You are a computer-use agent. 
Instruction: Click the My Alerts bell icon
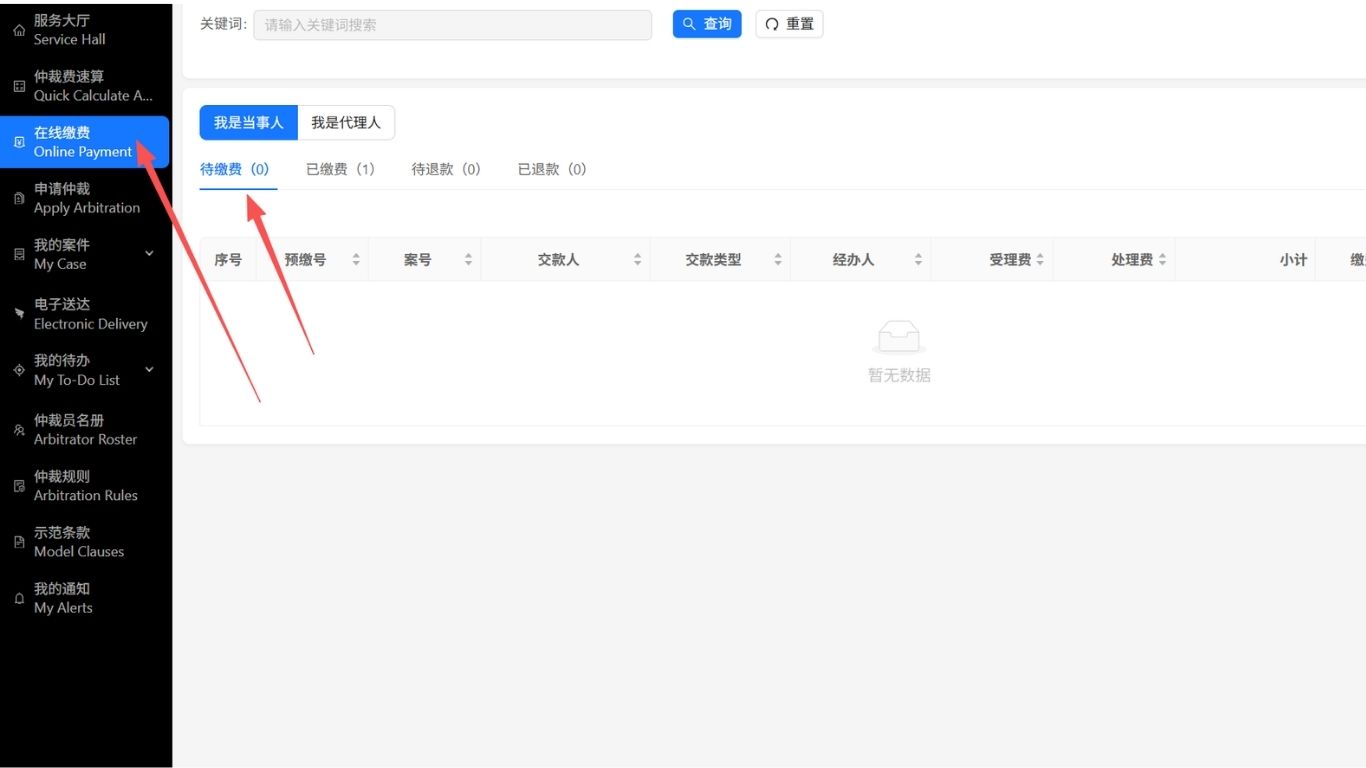tap(19, 598)
